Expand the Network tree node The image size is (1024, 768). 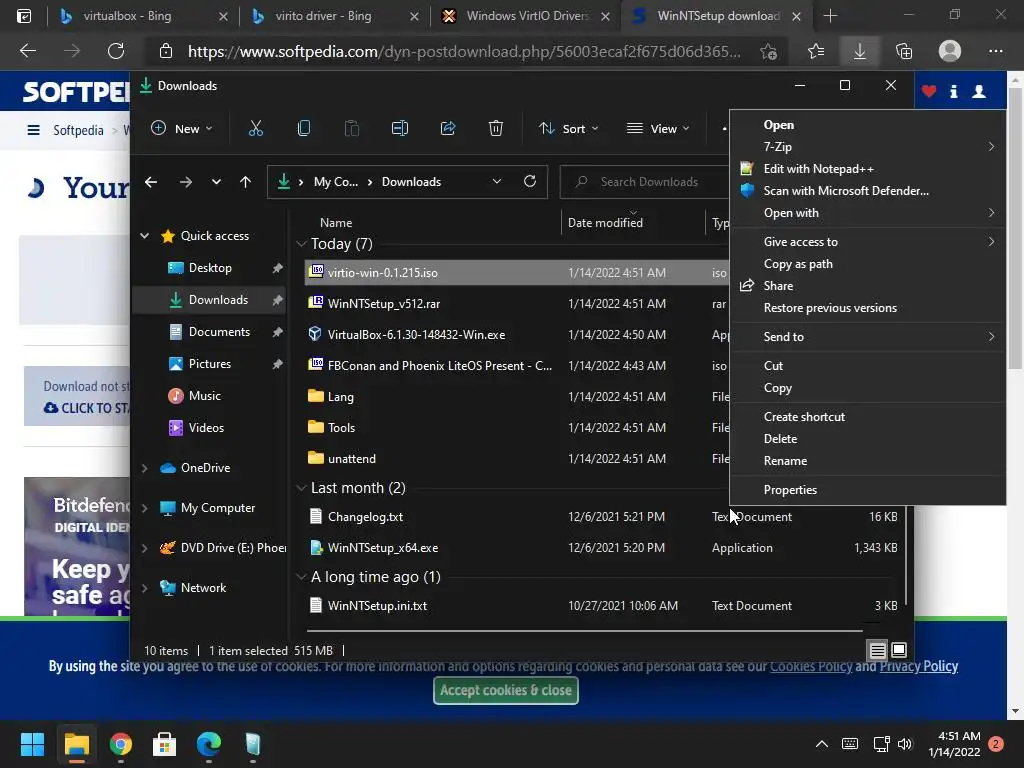(144, 588)
